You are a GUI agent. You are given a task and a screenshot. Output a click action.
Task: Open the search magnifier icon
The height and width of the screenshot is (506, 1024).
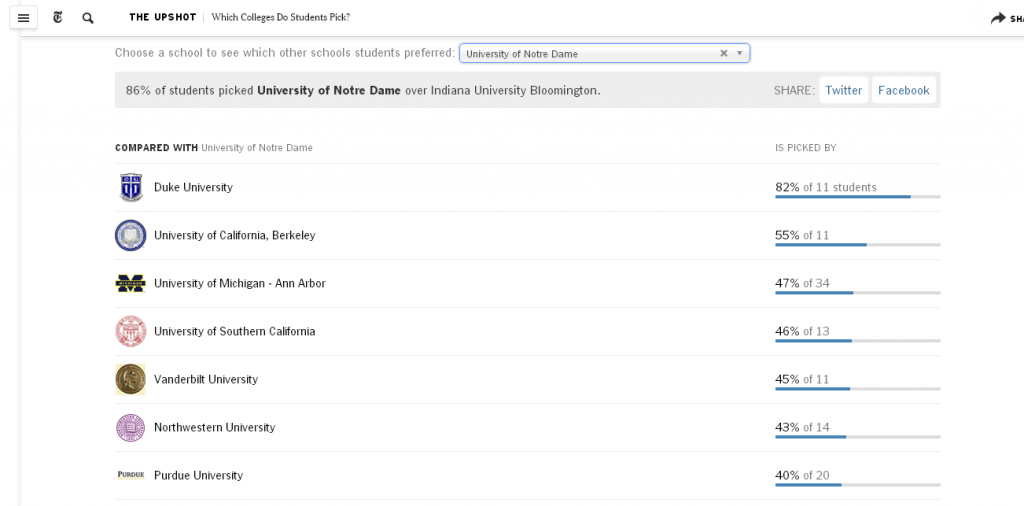[x=88, y=18]
